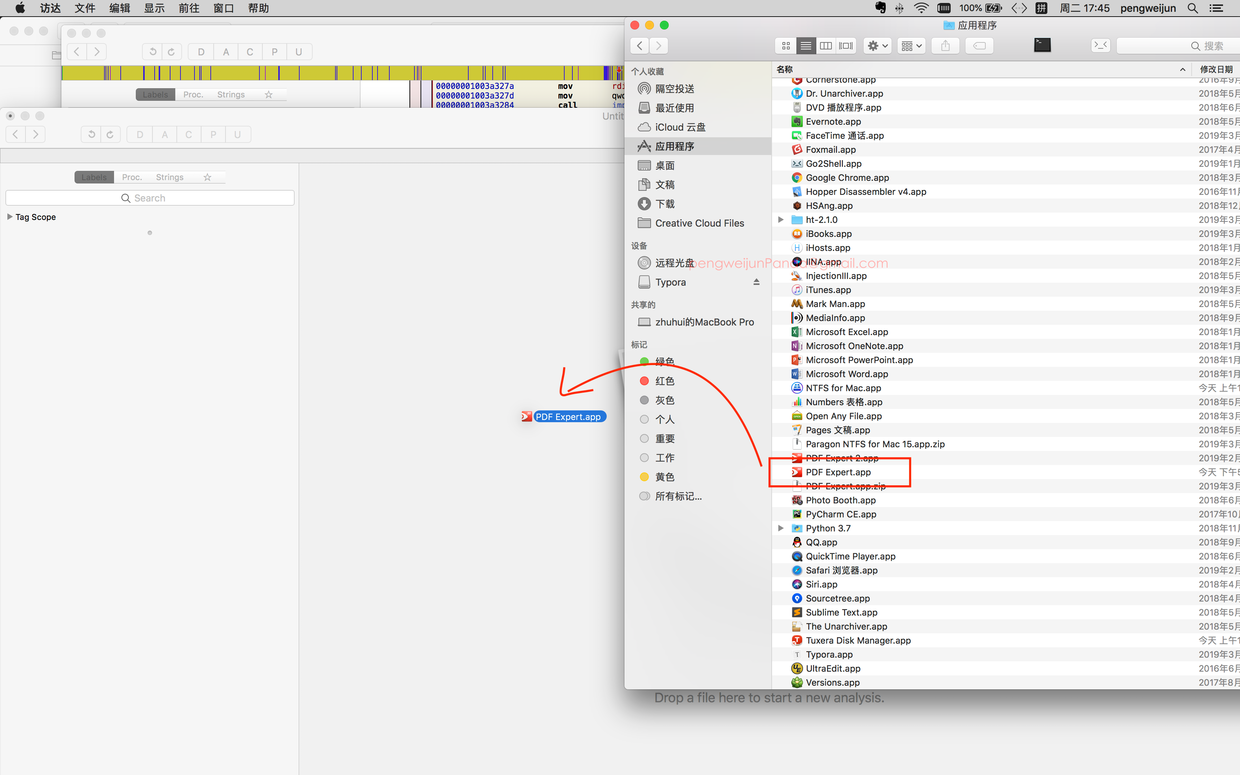Expand the Python 3.7 folder
The height and width of the screenshot is (775, 1240).
tap(781, 528)
